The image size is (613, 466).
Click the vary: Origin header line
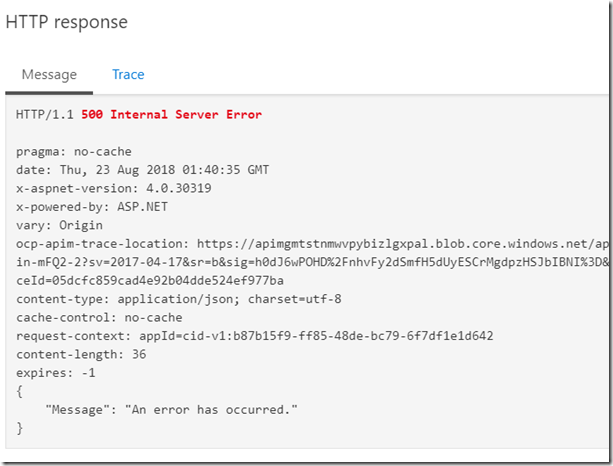(59, 226)
